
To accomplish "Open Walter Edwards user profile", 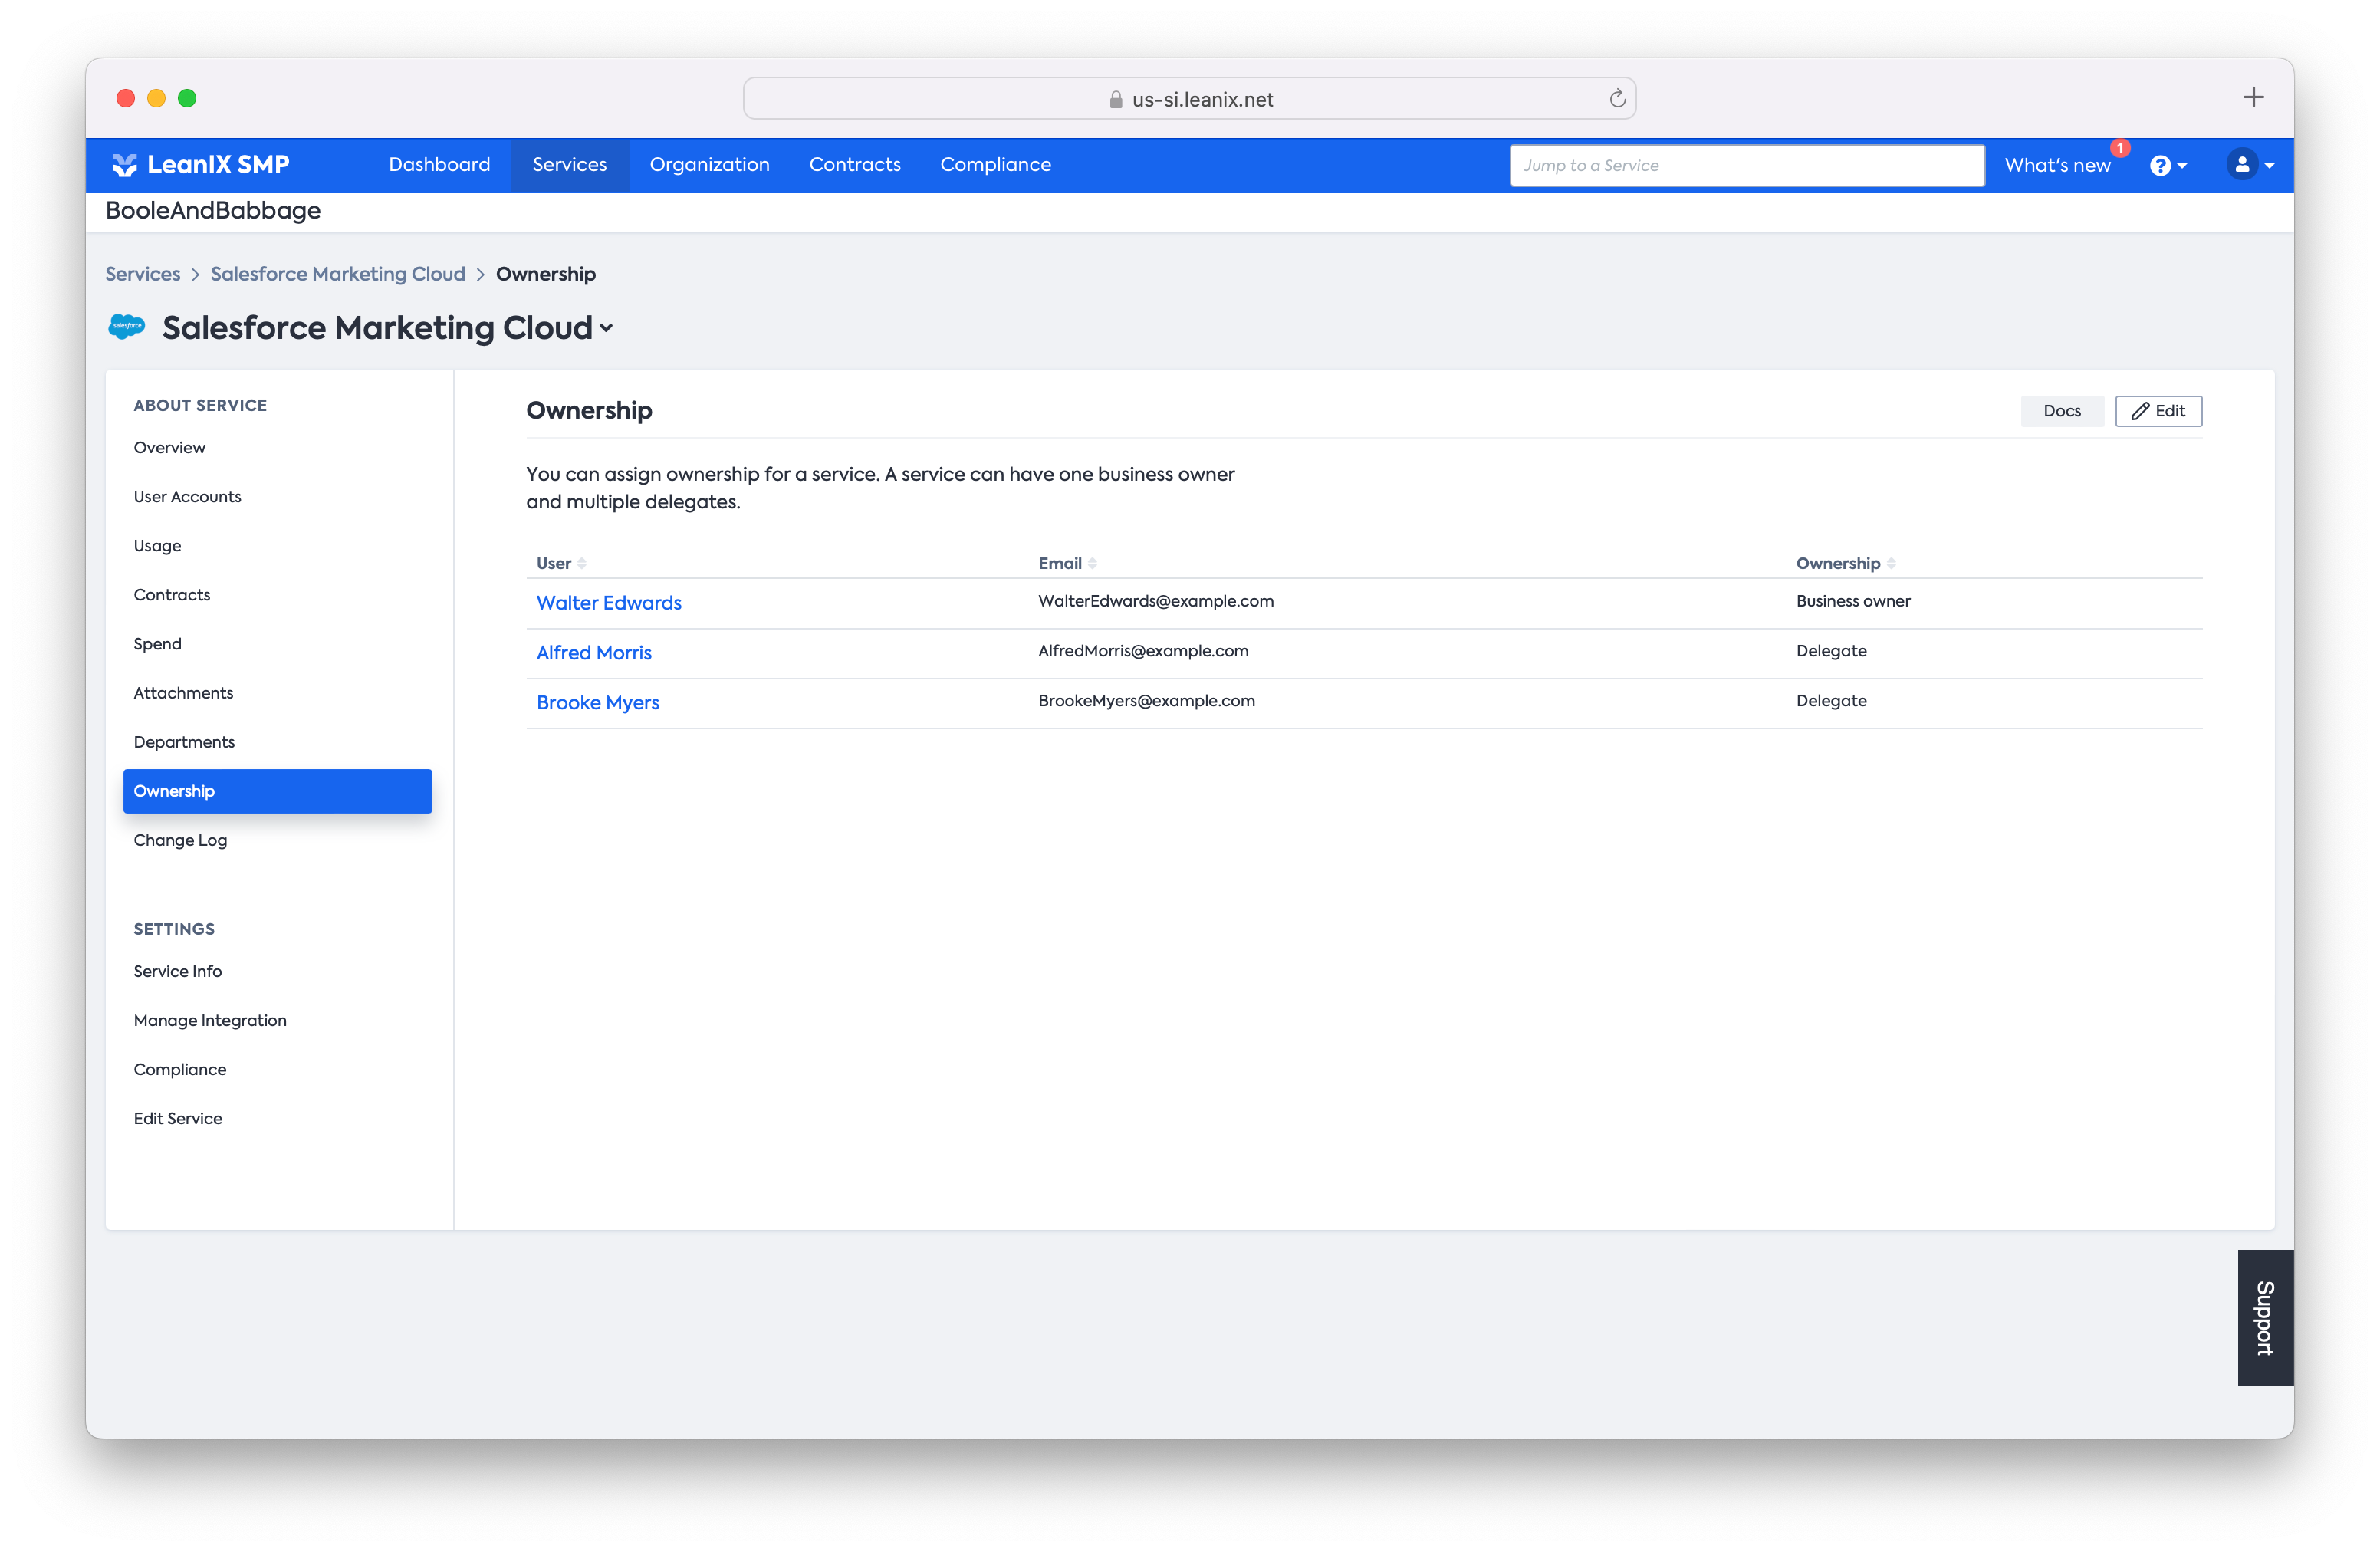I will click(x=608, y=603).
